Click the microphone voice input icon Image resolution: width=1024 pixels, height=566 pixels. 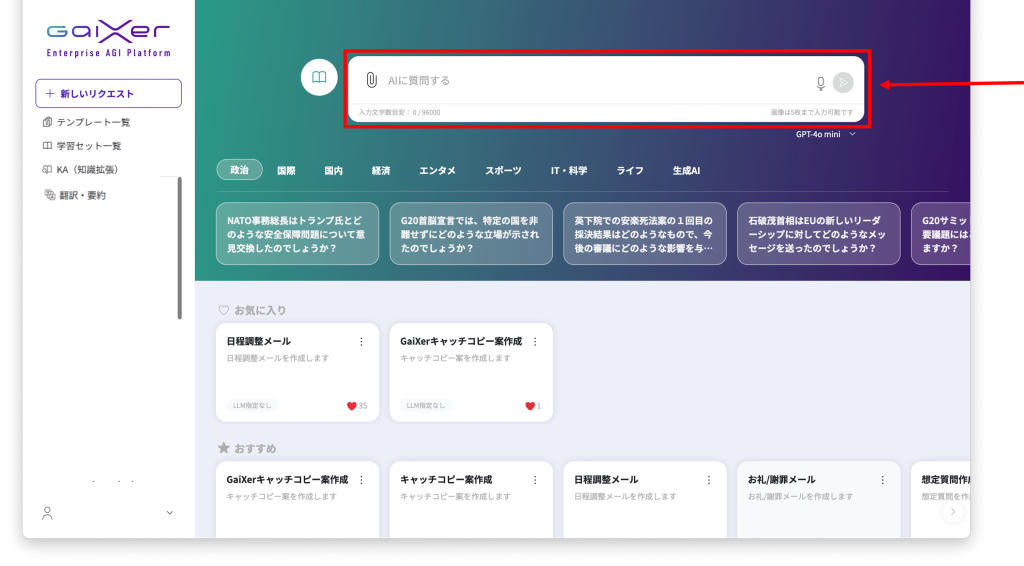pos(821,83)
